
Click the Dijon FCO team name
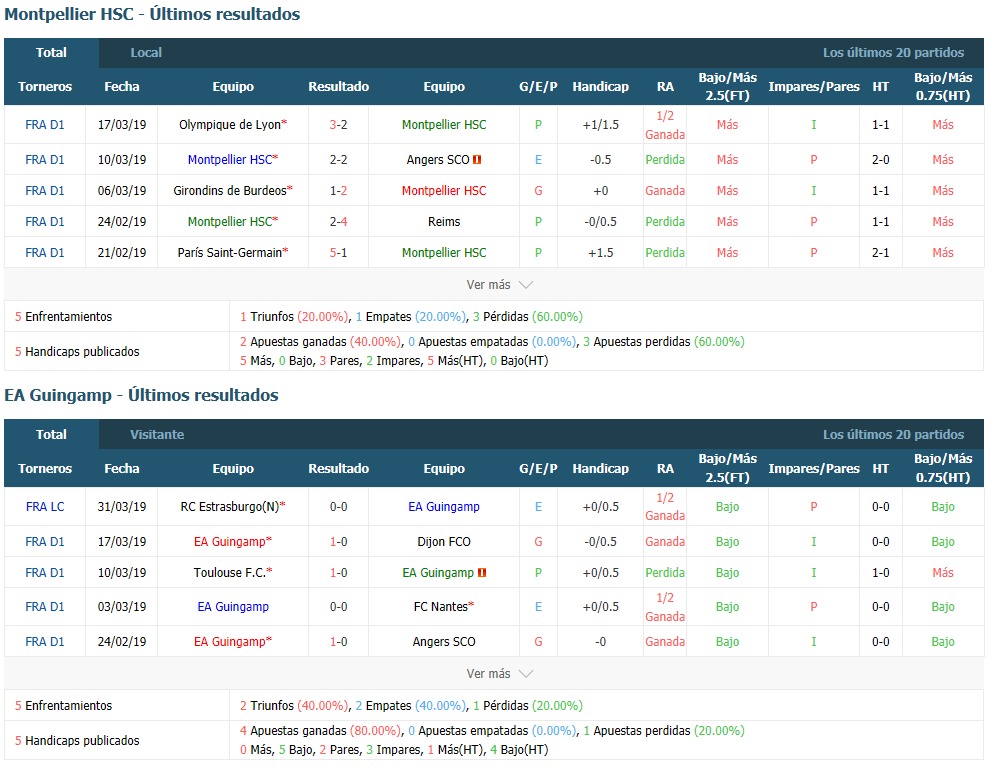444,542
